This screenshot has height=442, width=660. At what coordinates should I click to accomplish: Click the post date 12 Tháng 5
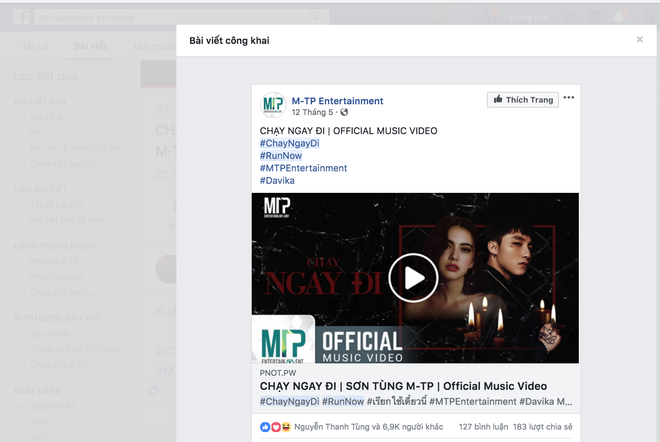312,112
